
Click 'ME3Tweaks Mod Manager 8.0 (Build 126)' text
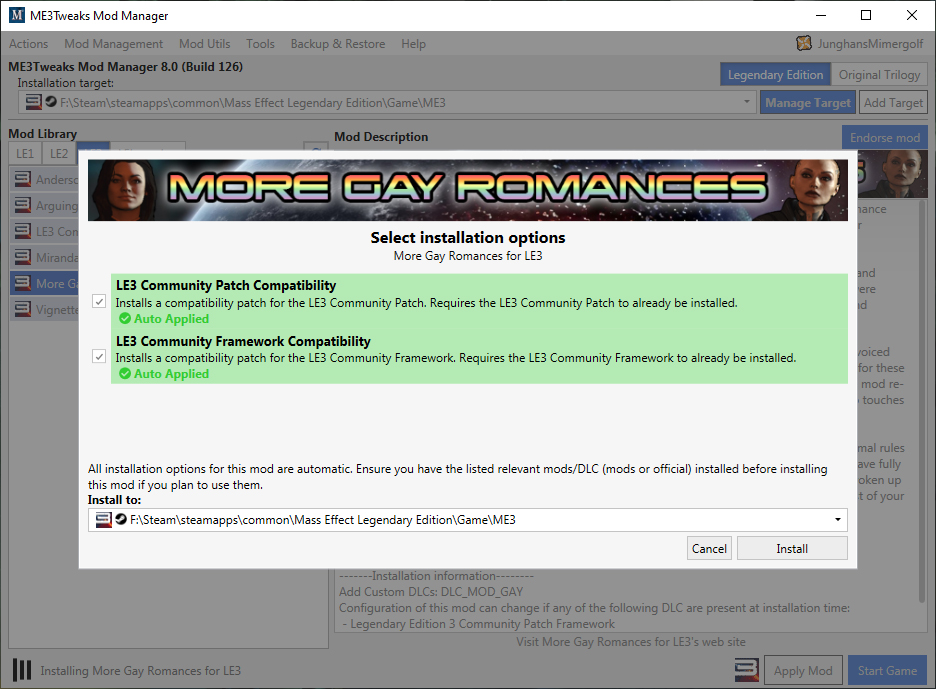click(x=125, y=66)
